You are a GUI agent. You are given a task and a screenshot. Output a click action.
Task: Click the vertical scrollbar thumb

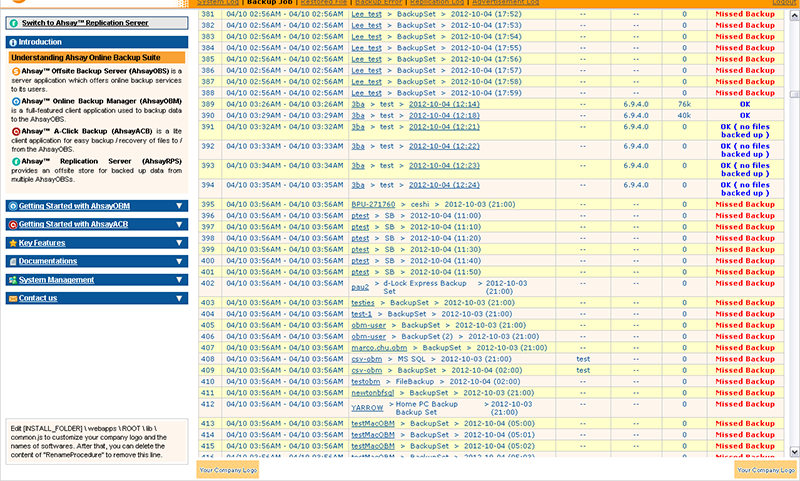pyautogui.click(x=794, y=94)
